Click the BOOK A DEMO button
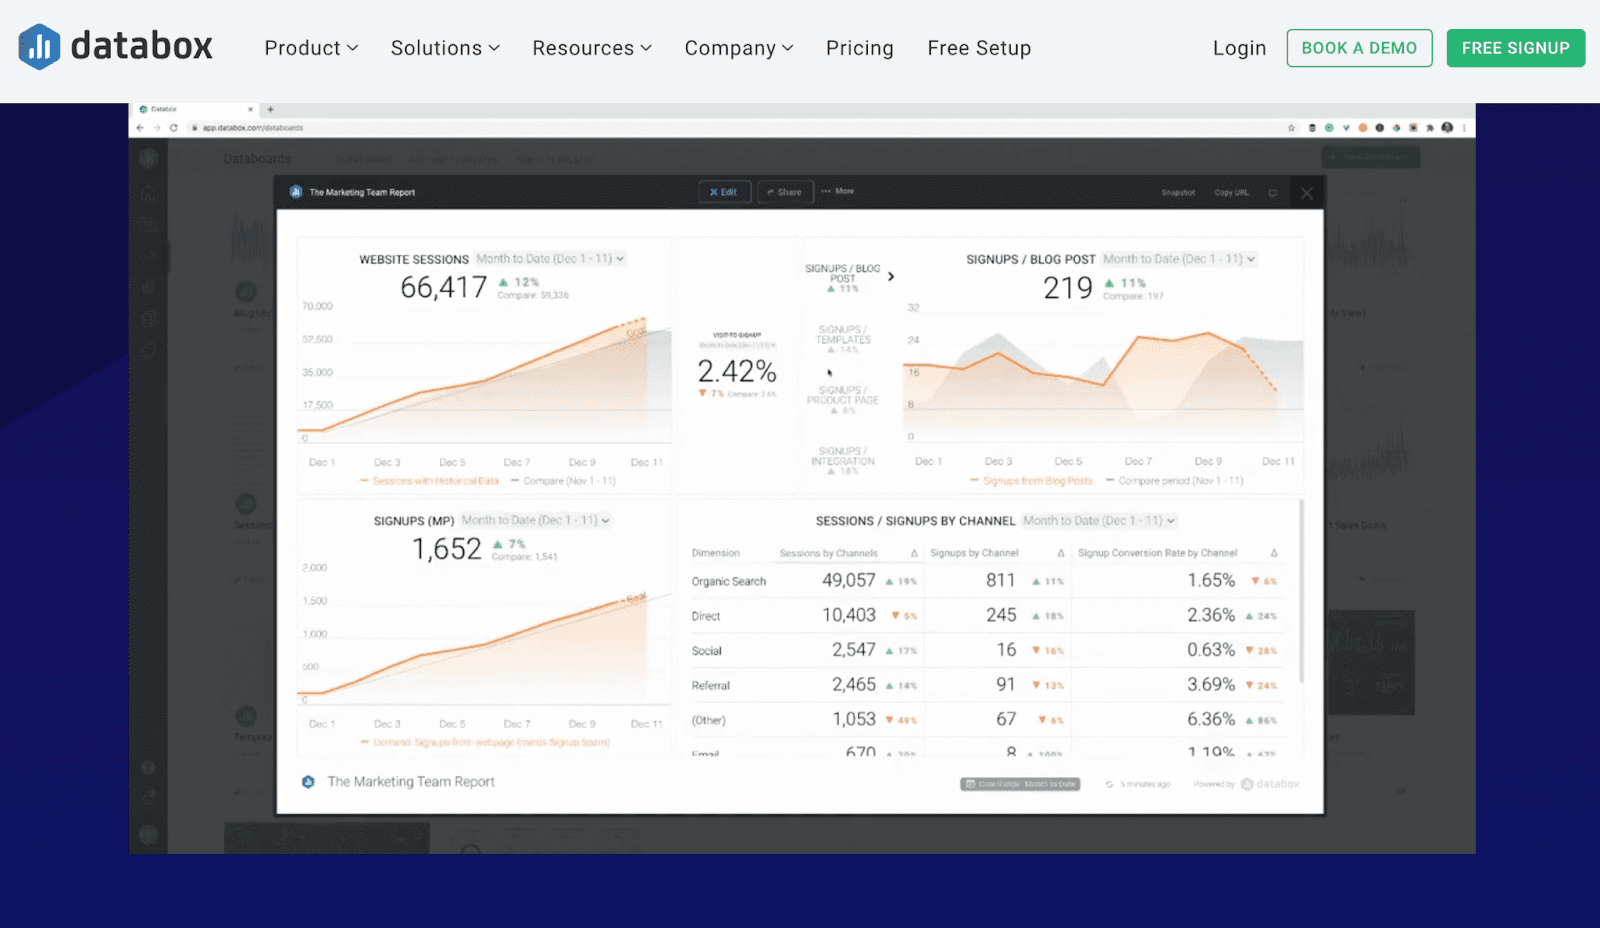 click(x=1359, y=48)
